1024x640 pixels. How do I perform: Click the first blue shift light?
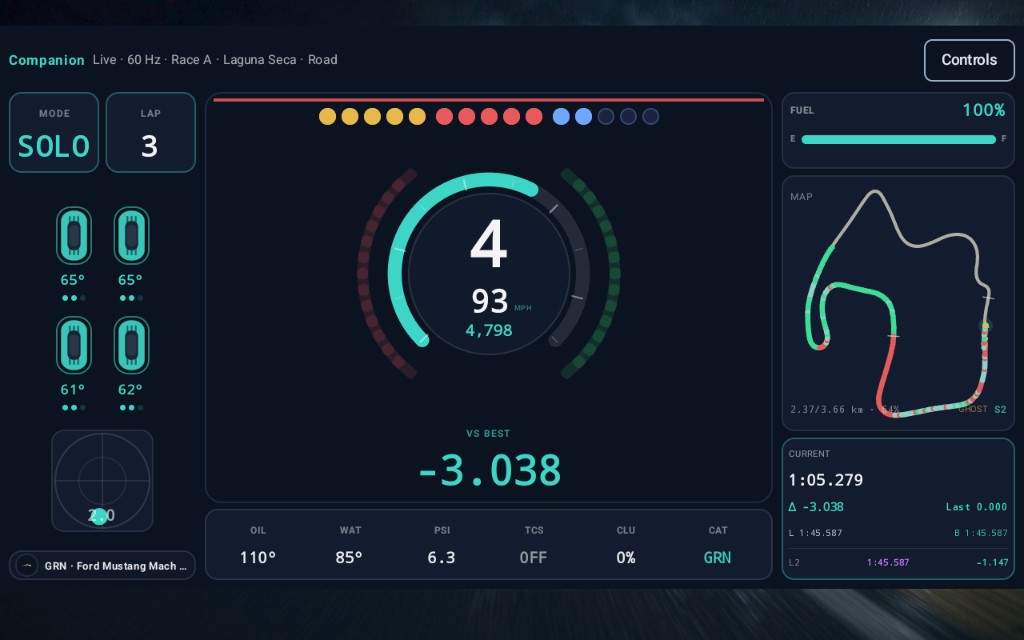point(561,116)
